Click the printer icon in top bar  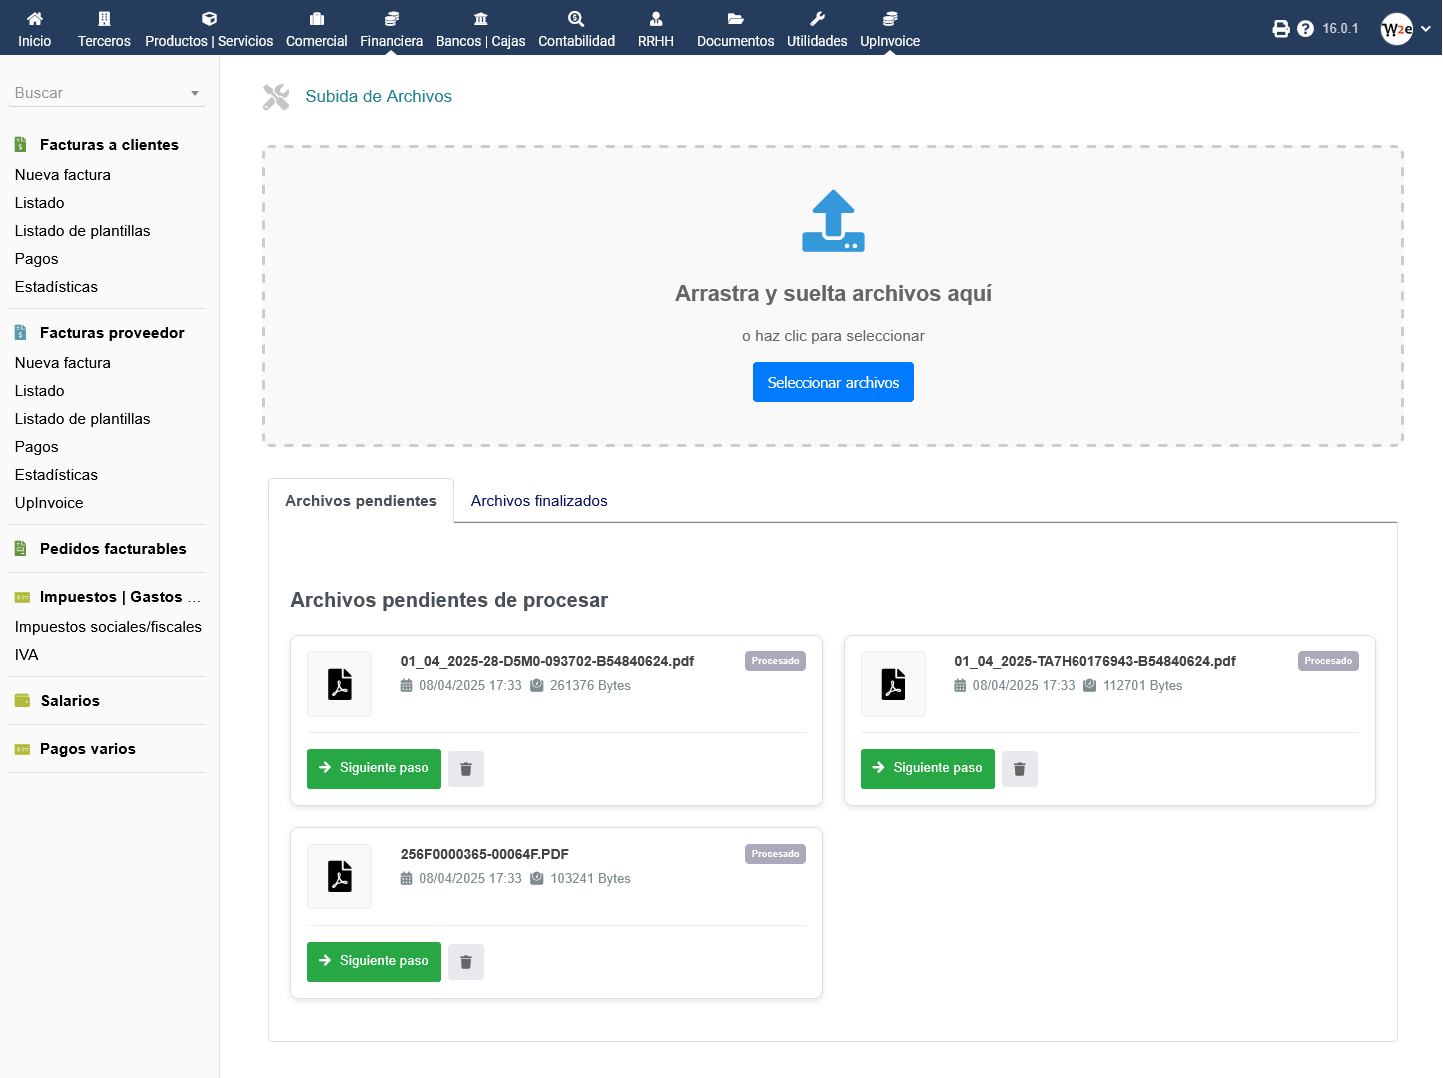pos(1281,29)
